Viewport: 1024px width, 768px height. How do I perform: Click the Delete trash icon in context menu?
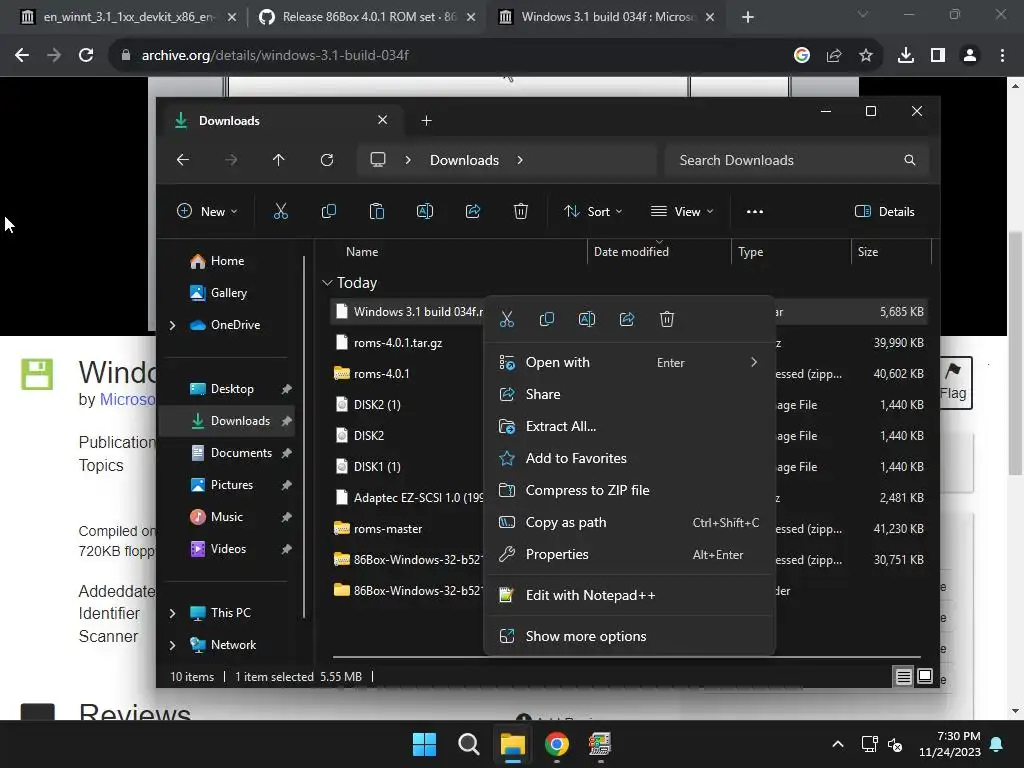[667, 319]
